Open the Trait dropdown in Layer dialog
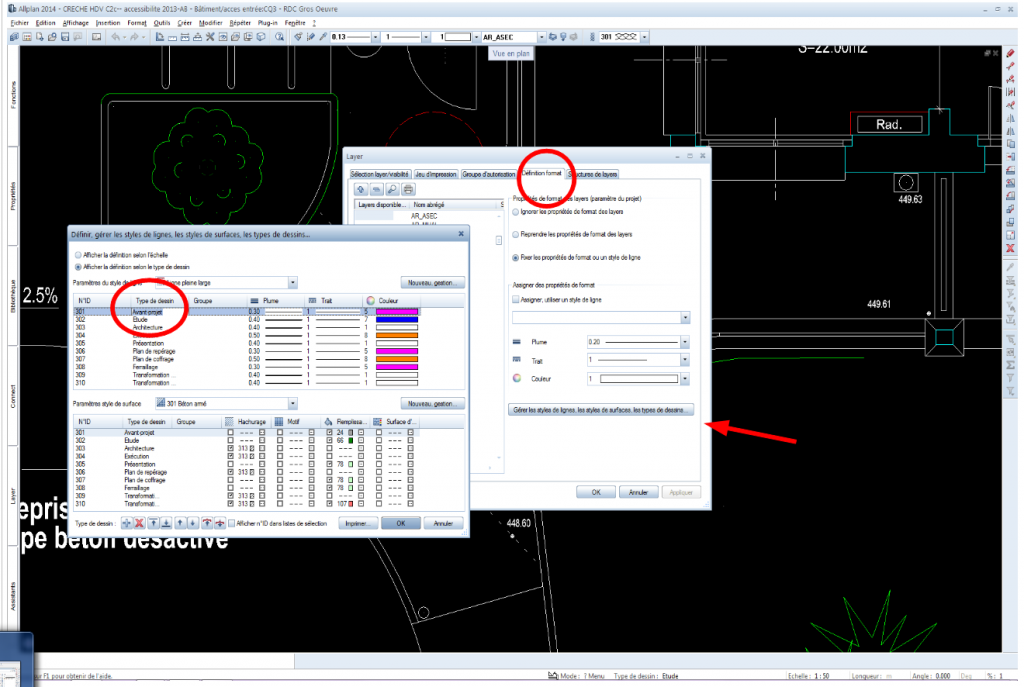This screenshot has width=1024, height=687. click(685, 360)
